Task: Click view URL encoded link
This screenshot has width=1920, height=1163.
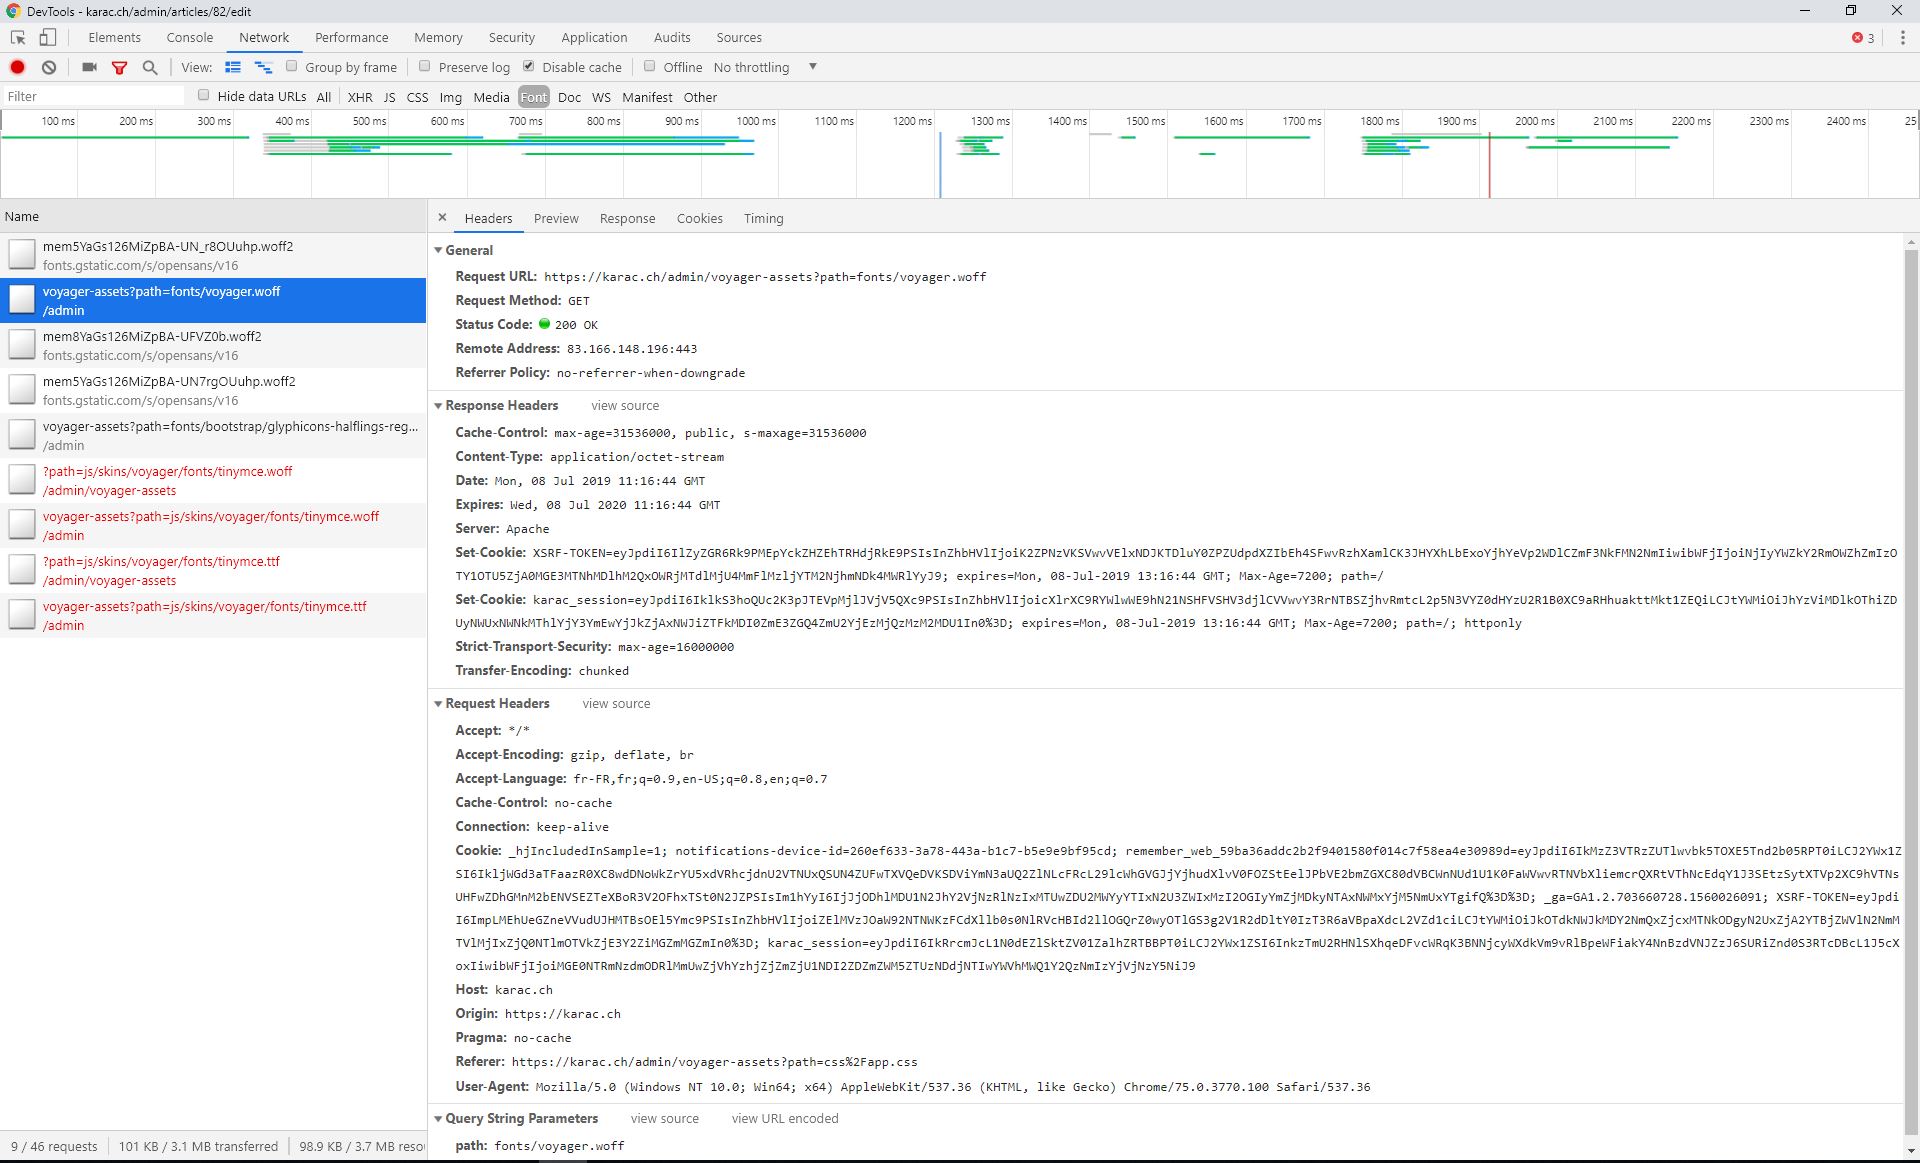Action: click(784, 1118)
